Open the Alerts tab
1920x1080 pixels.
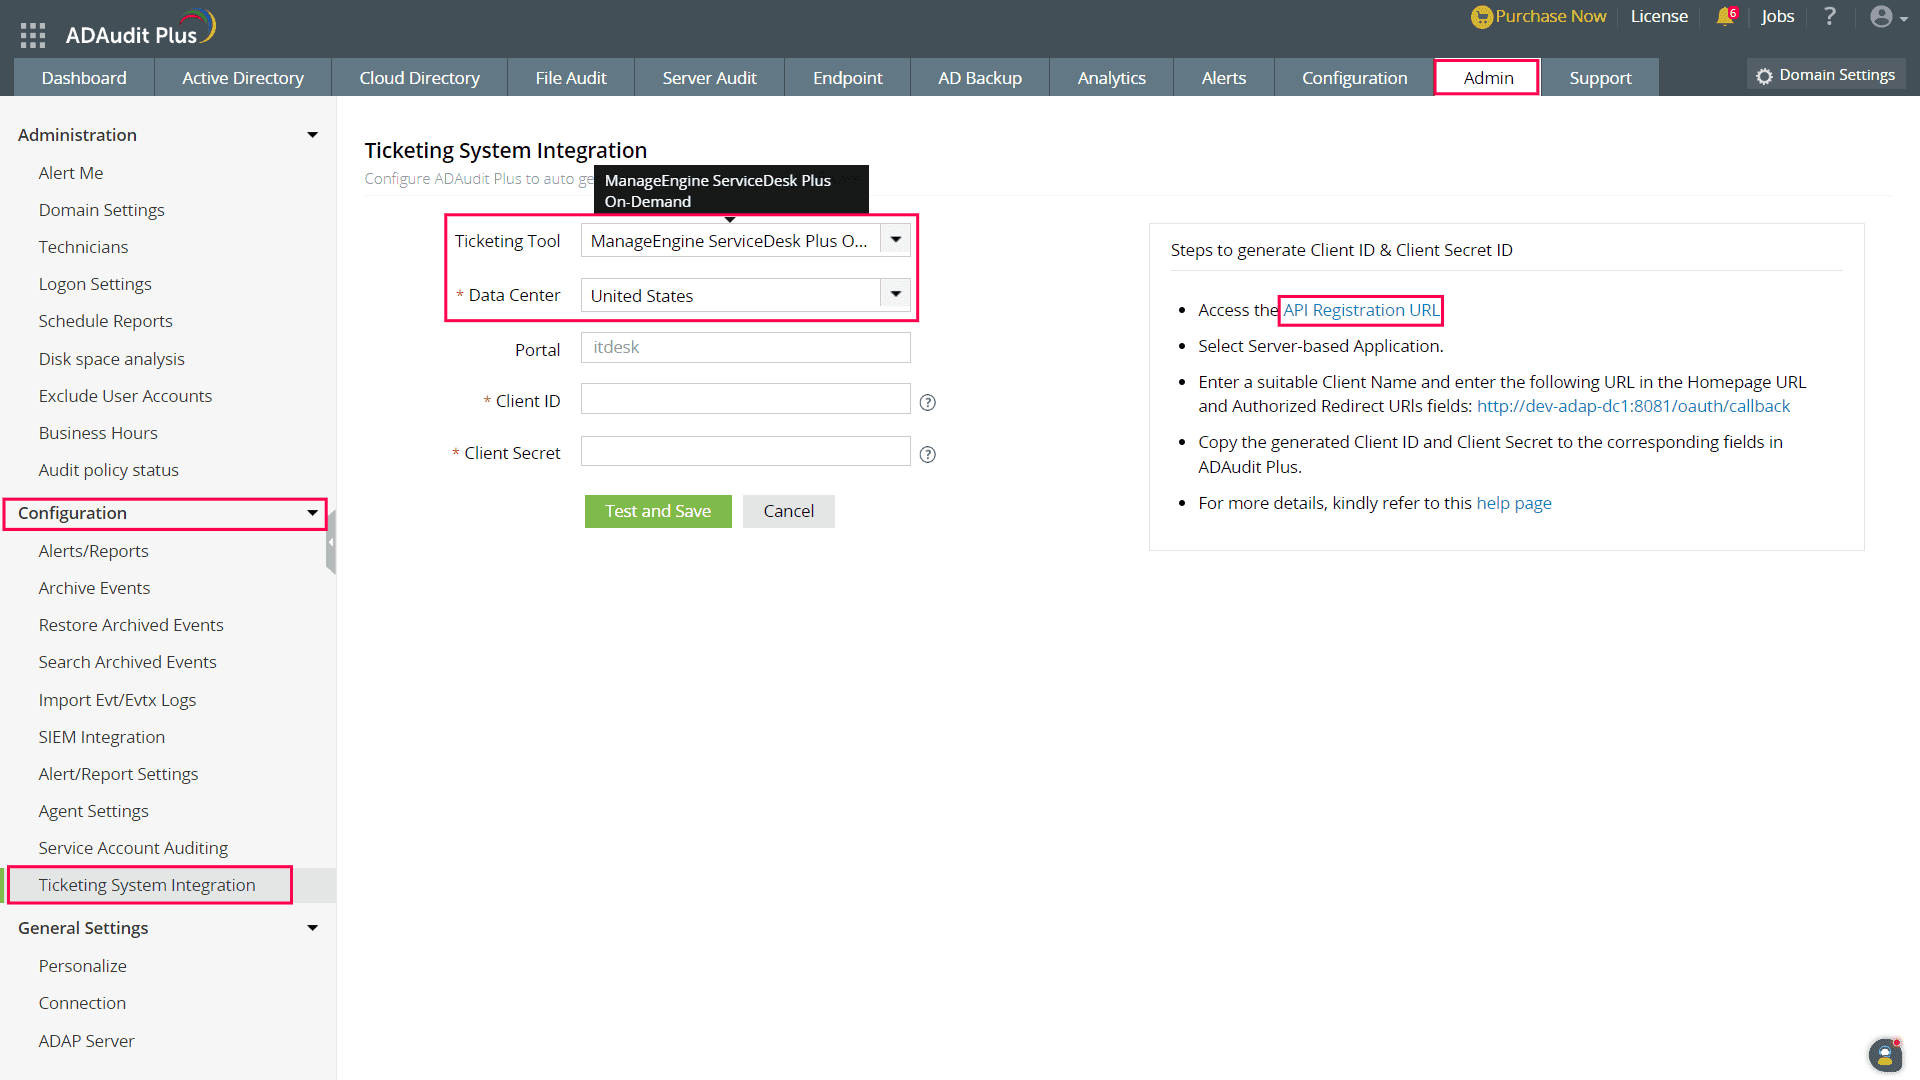point(1223,77)
